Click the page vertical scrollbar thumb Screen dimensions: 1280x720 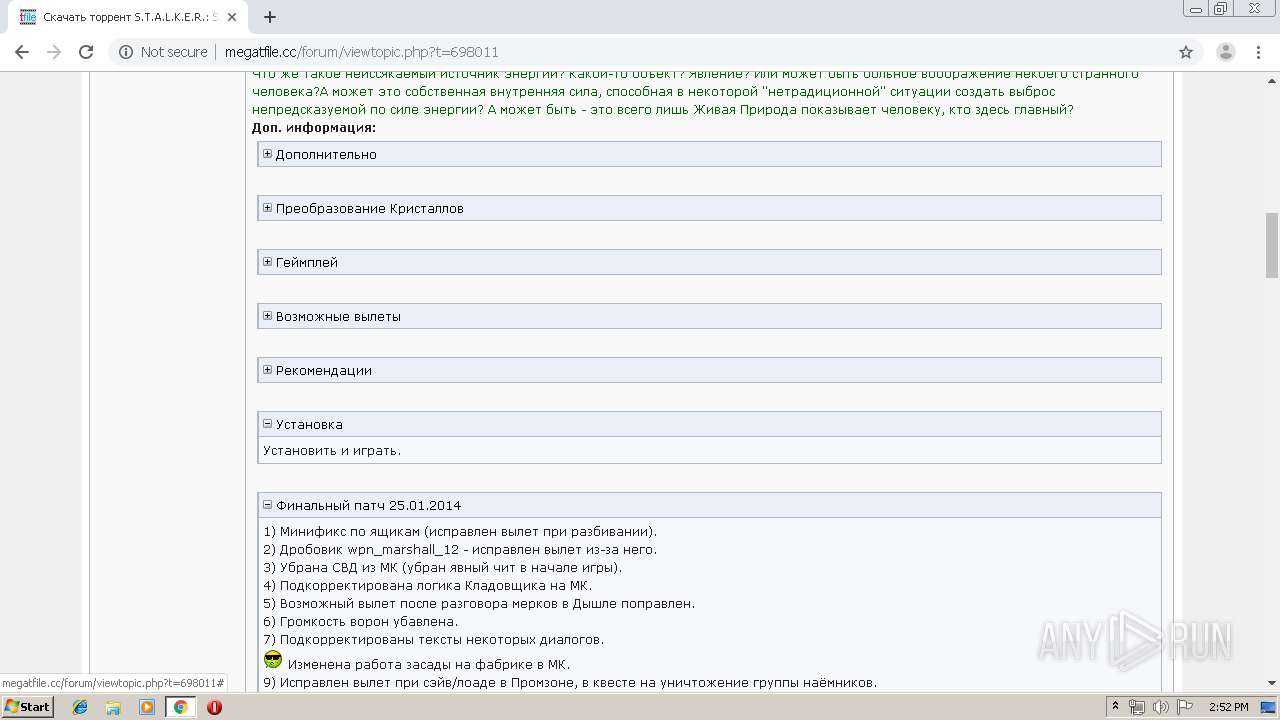coord(1272,245)
